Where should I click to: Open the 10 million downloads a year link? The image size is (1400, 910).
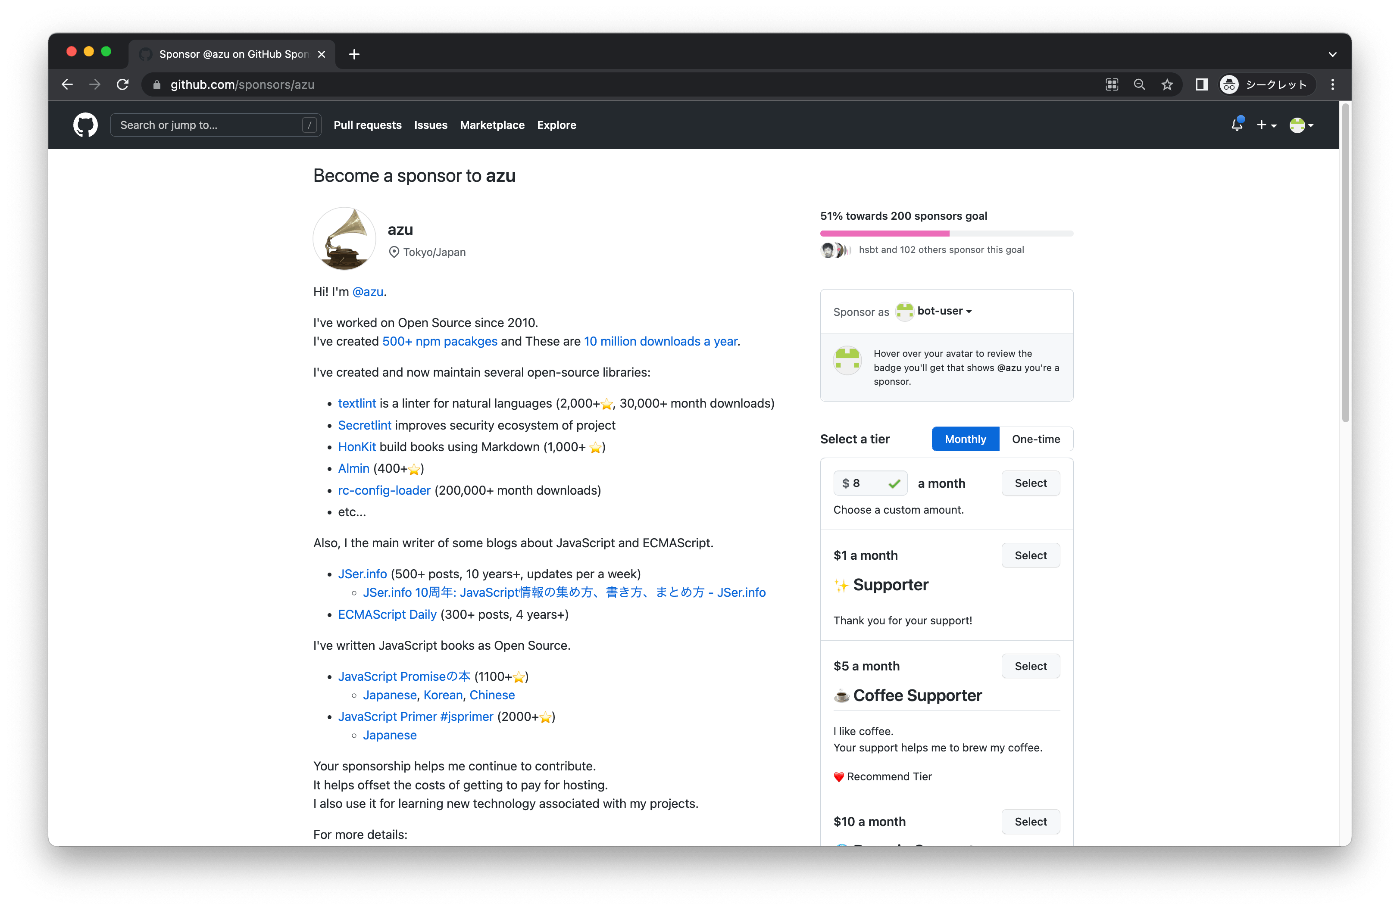click(661, 341)
